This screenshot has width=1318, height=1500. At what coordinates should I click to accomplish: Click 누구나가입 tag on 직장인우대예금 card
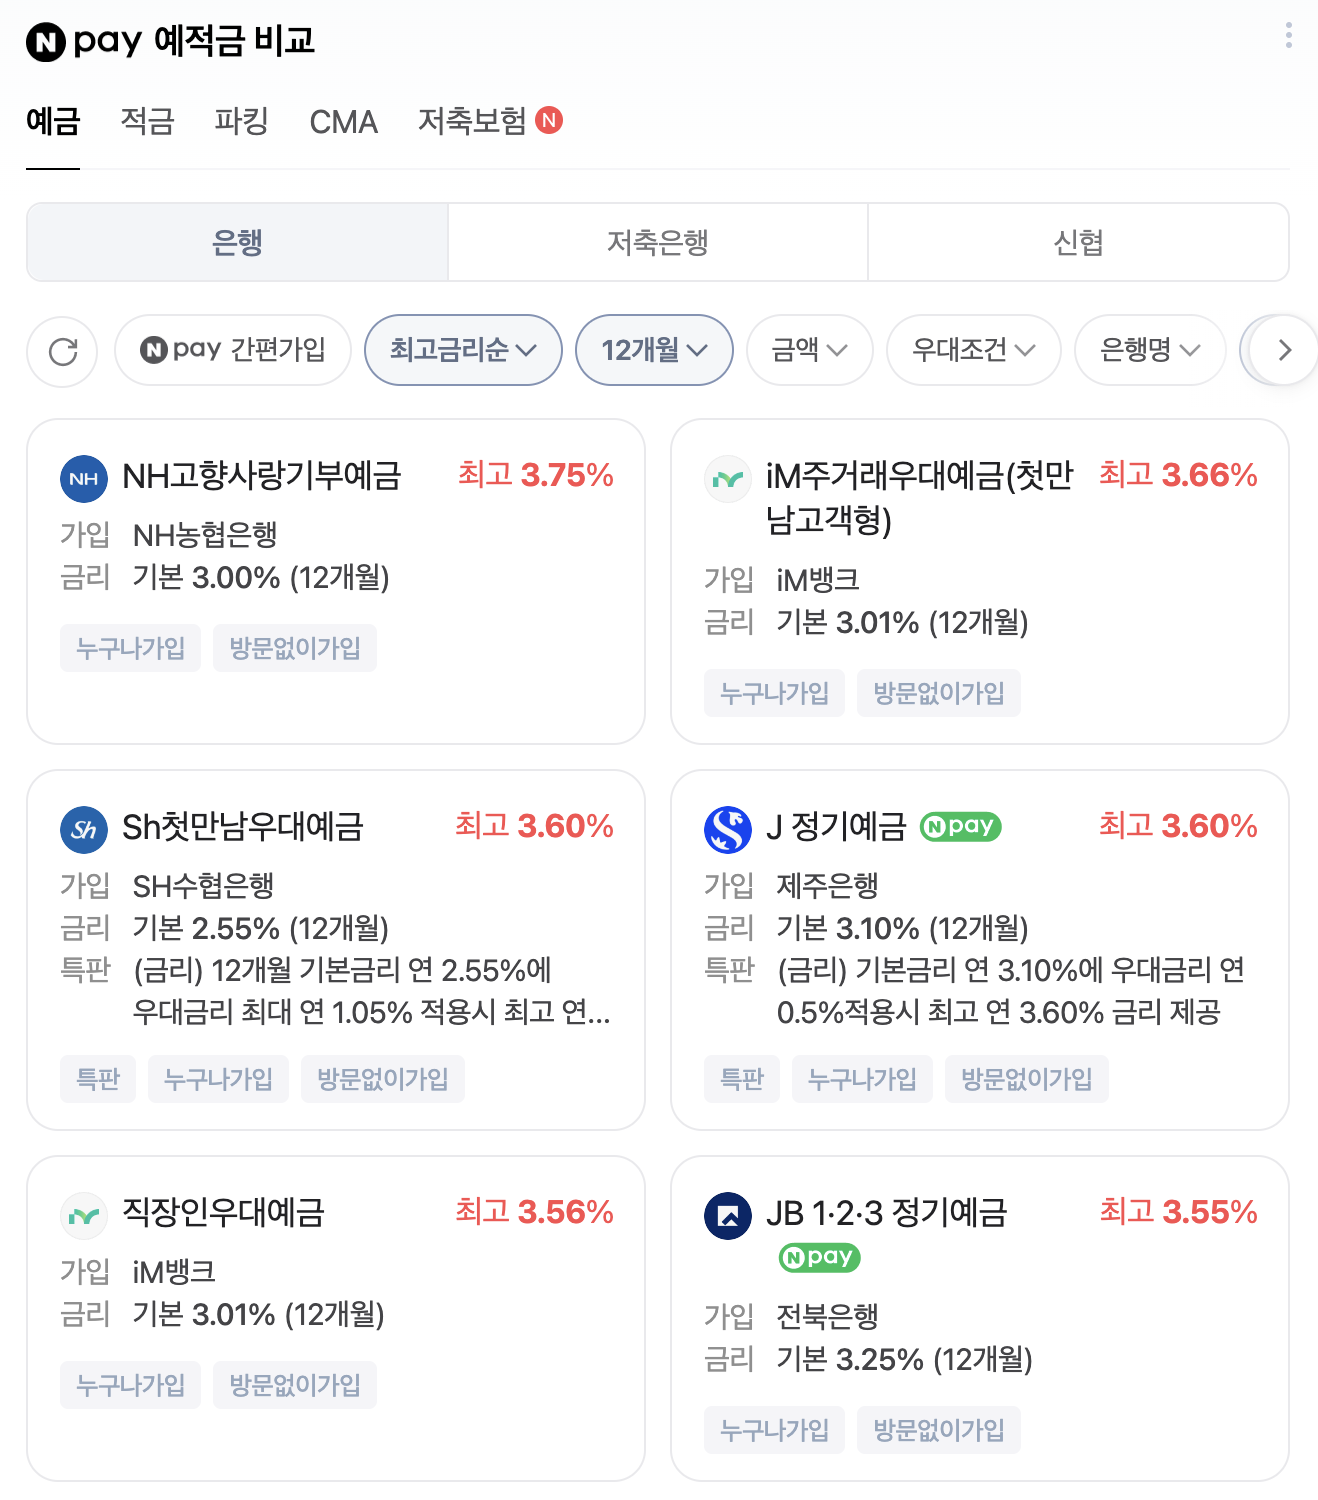(130, 1385)
